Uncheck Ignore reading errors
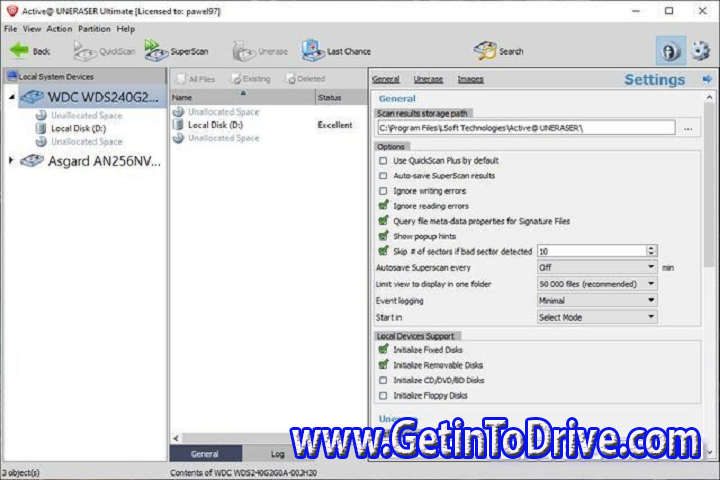The width and height of the screenshot is (720, 480). tap(383, 206)
